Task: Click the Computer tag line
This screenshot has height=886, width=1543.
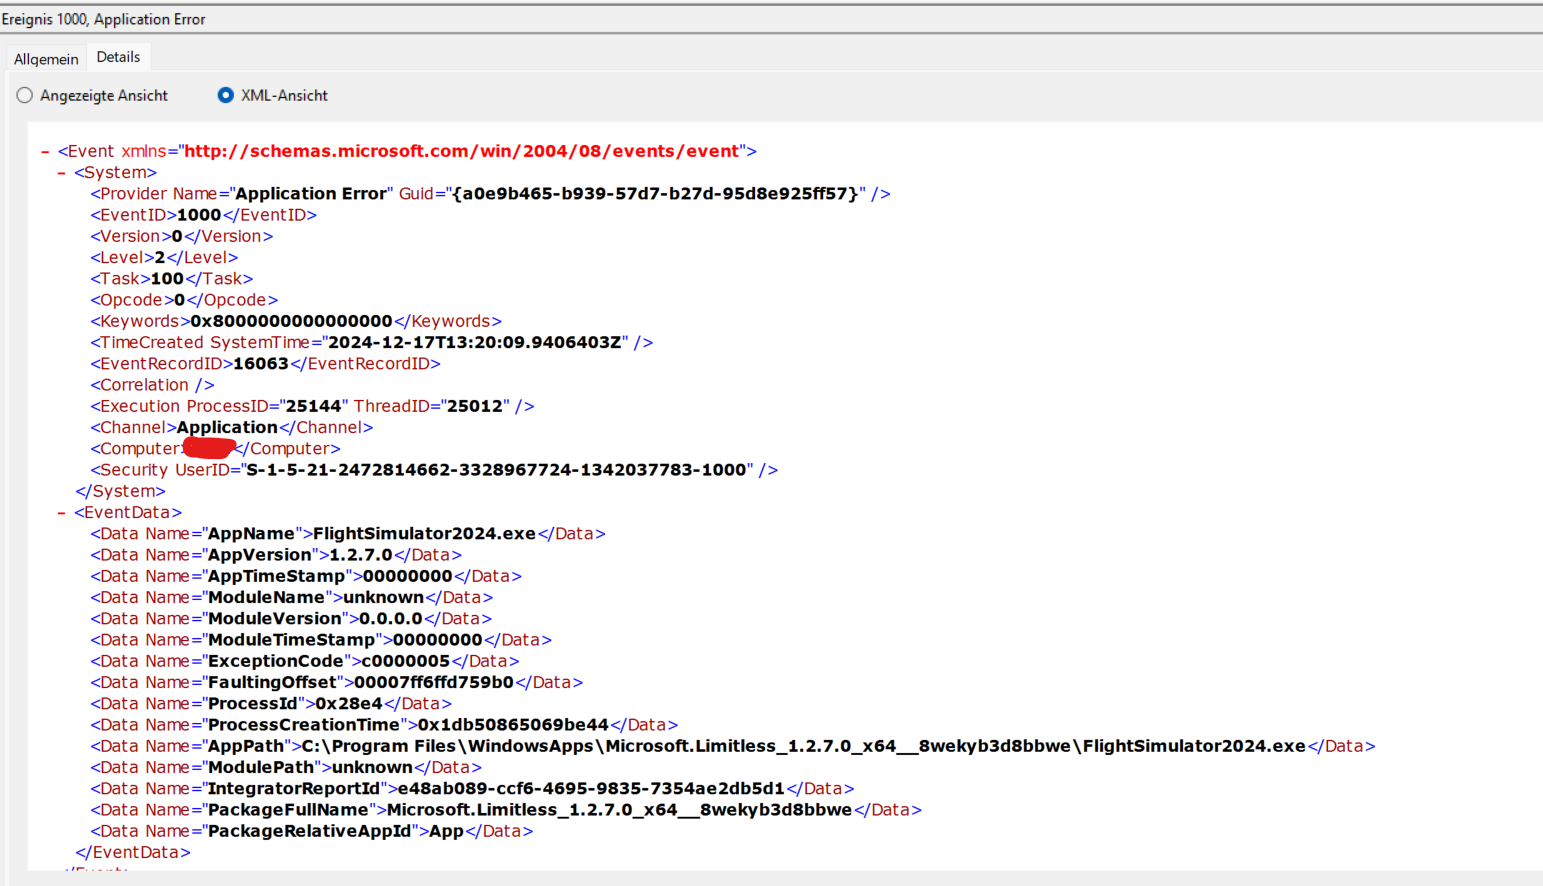Action: [215, 449]
